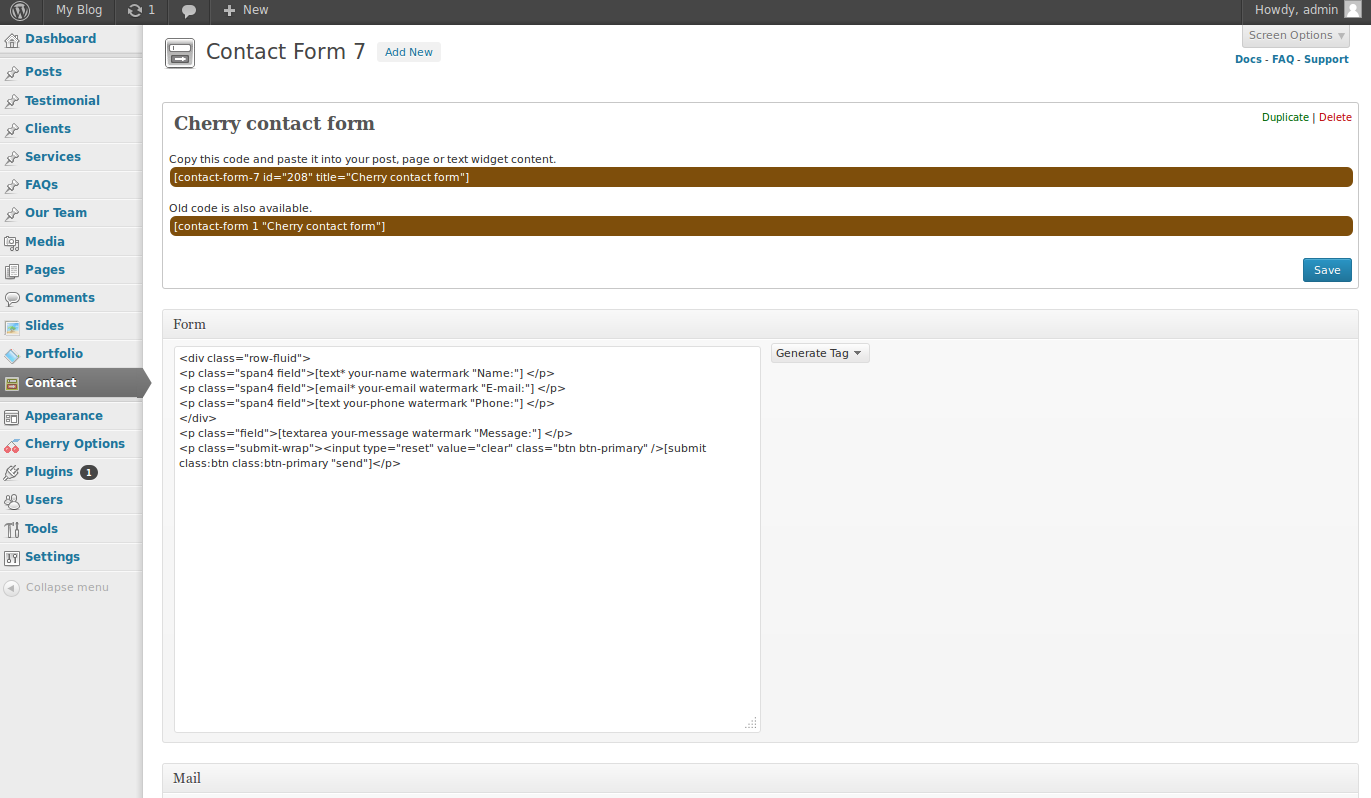
Task: Go to Pages in the sidebar
Action: pos(45,269)
